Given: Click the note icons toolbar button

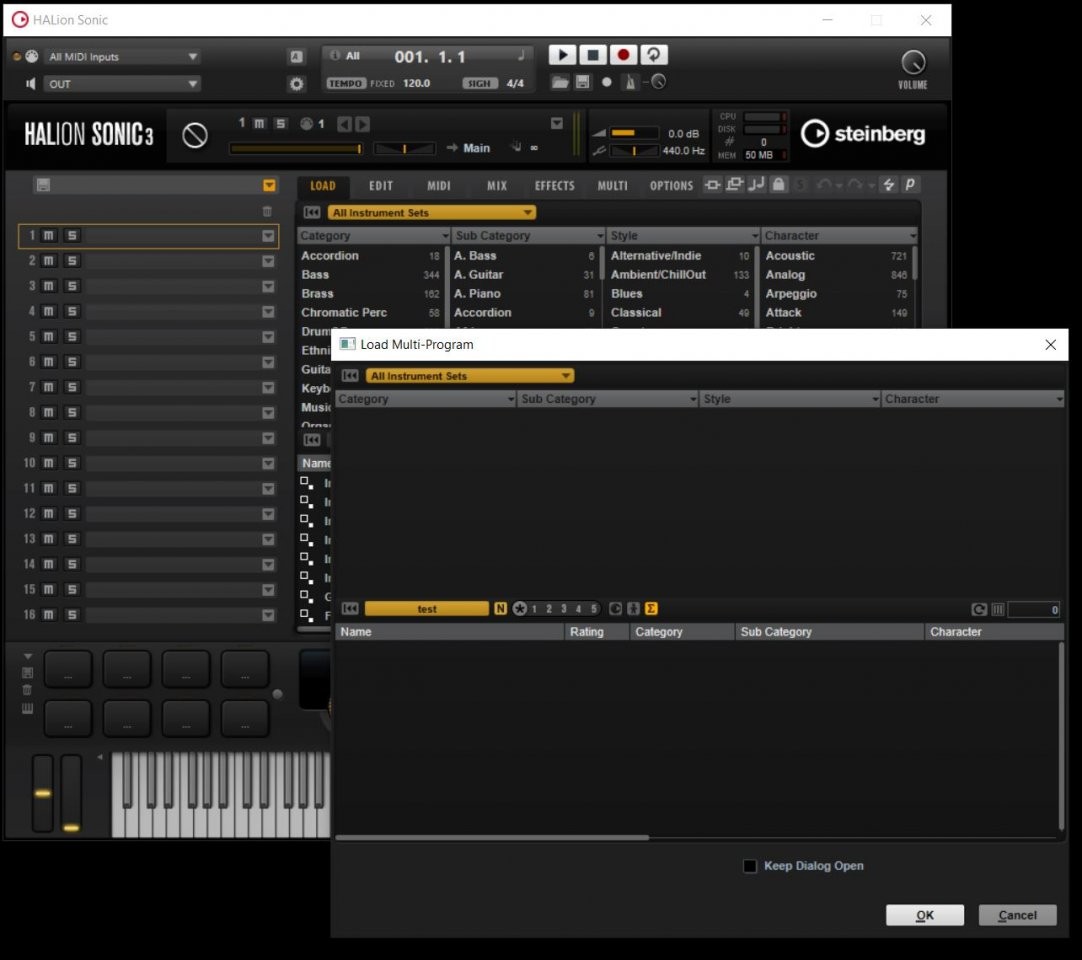Looking at the screenshot, I should point(756,184).
